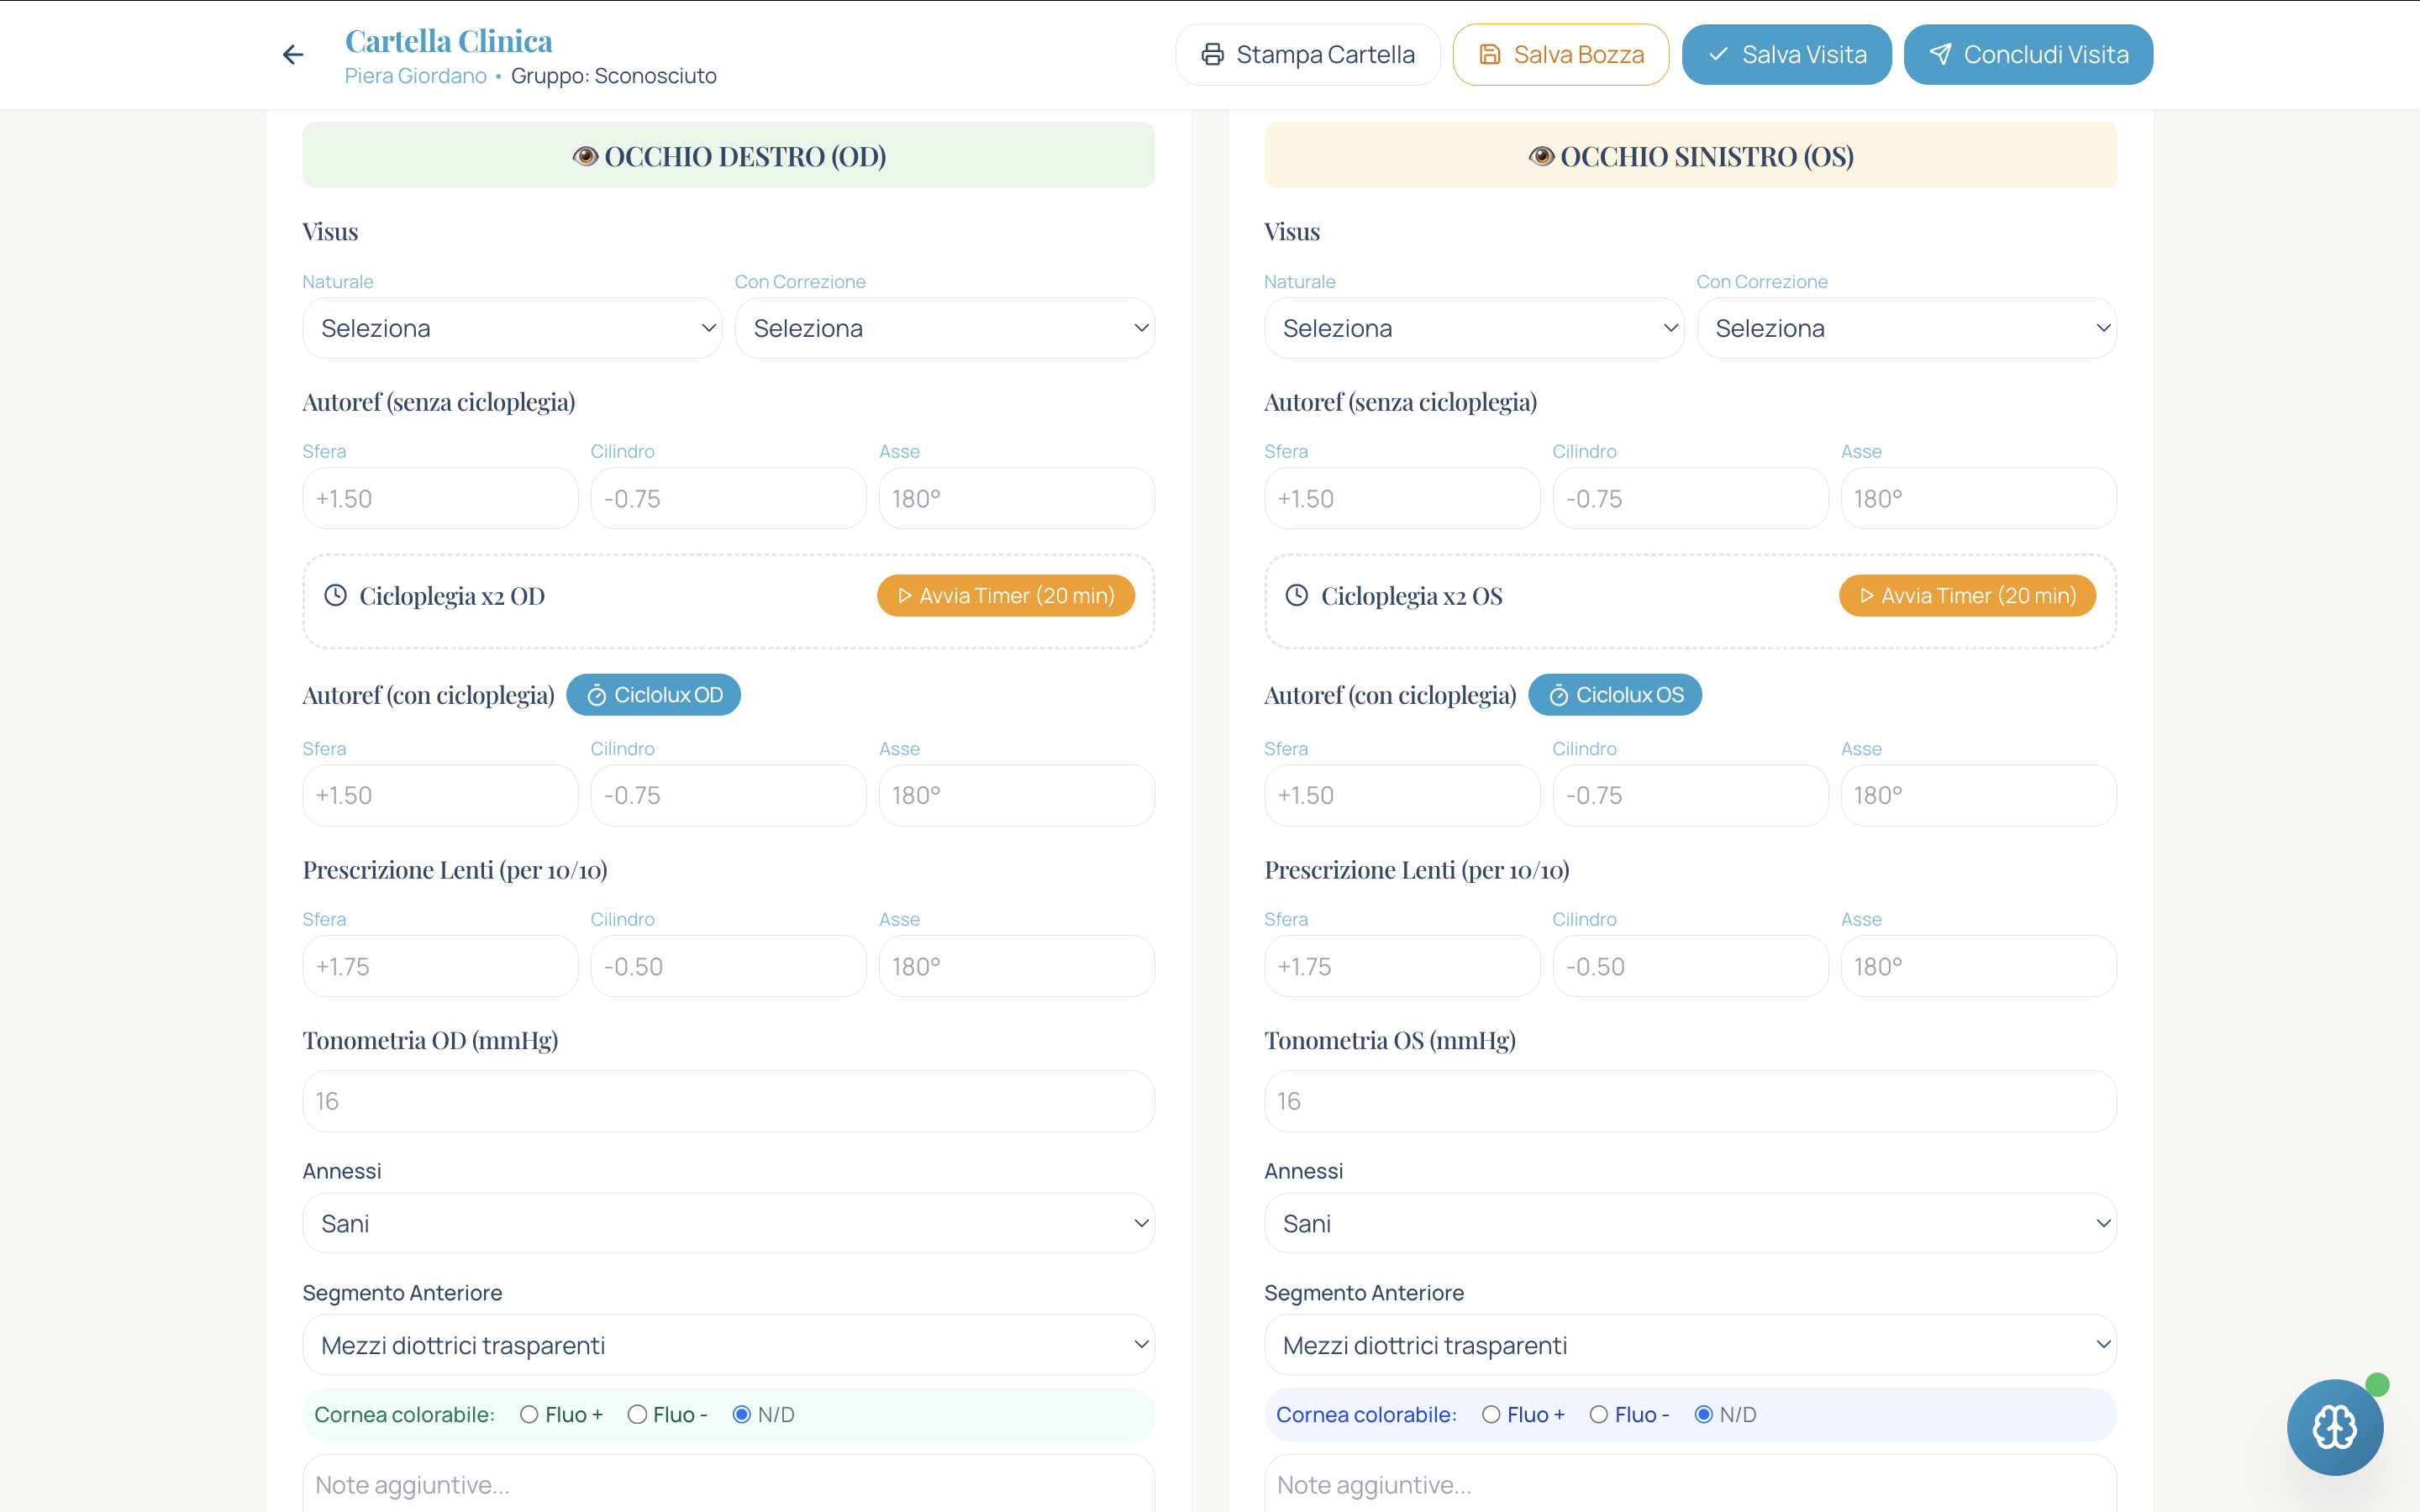The image size is (2420, 1512).
Task: Focus OD Autoref con cicloplegia Asse field
Action: (1016, 795)
